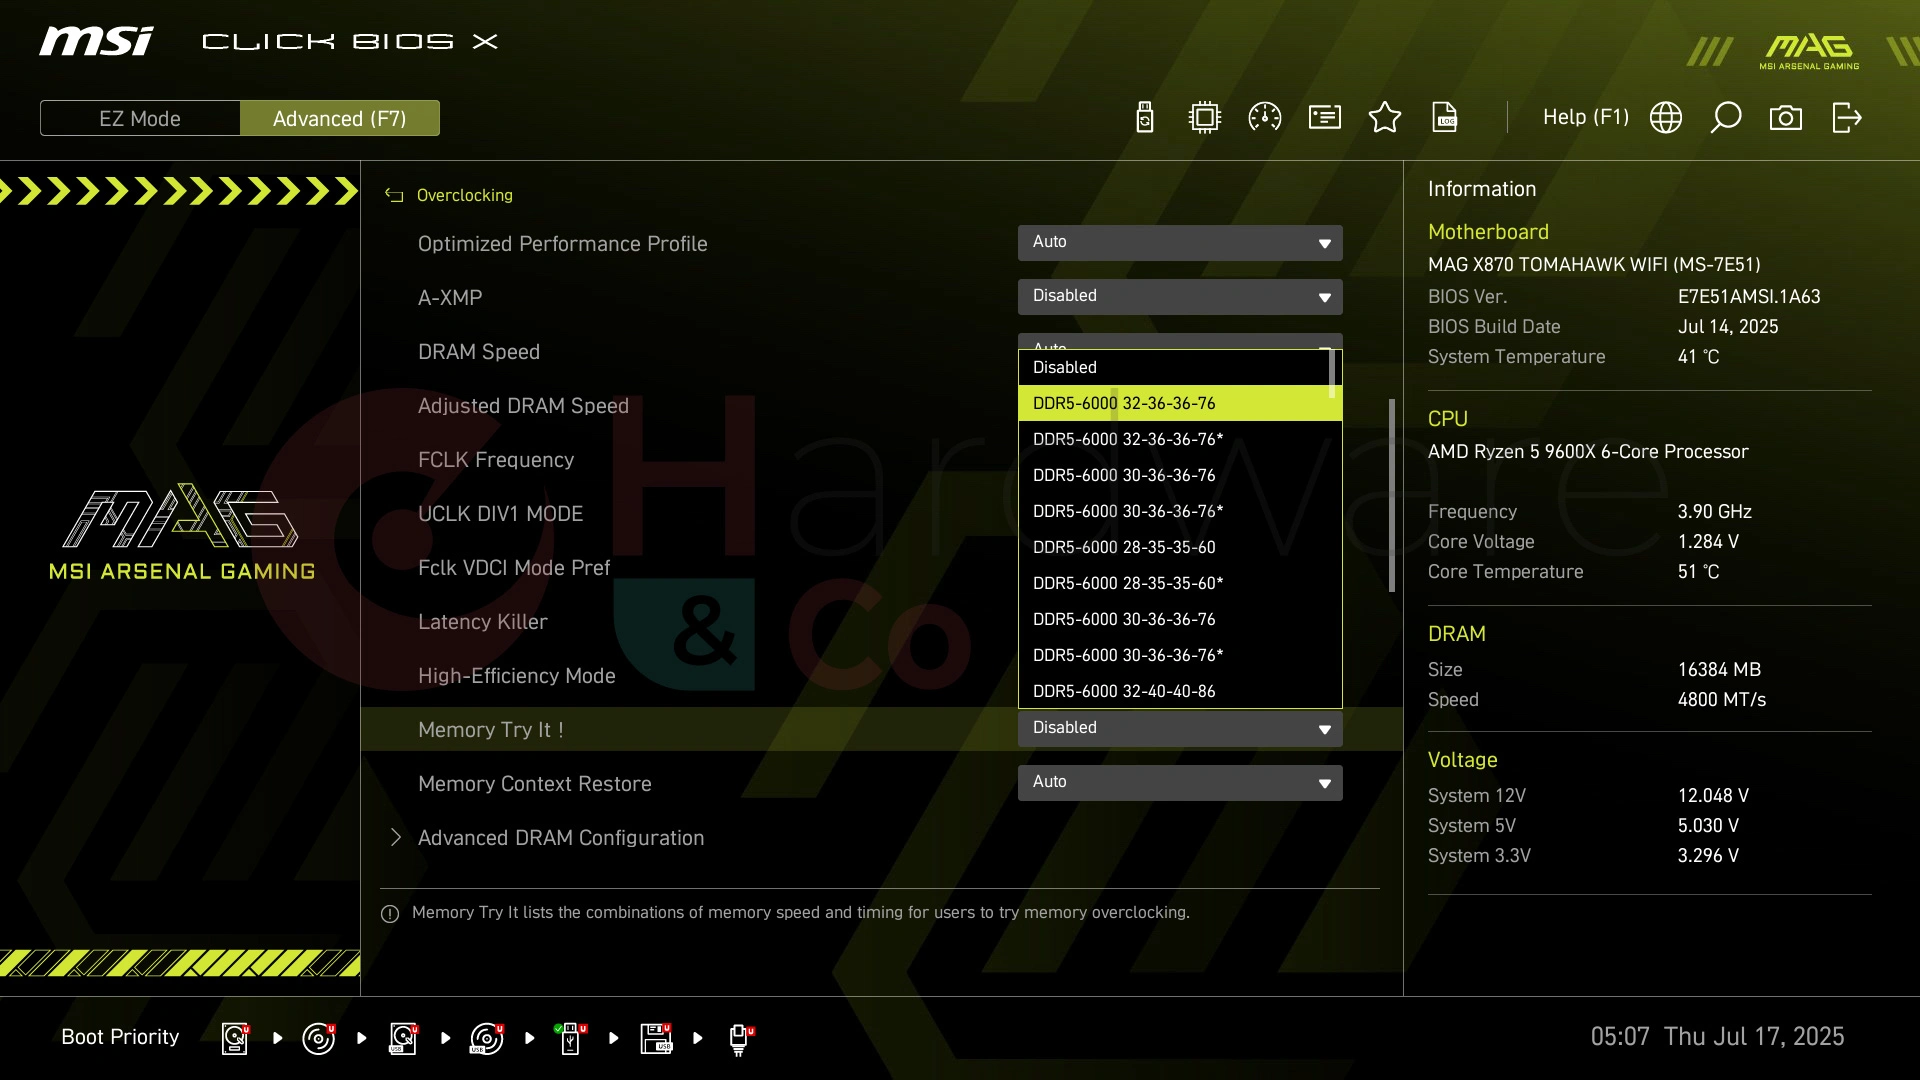The width and height of the screenshot is (1920, 1080).
Task: Select the Adjusted DRAM Speed row
Action: [x=523, y=406]
